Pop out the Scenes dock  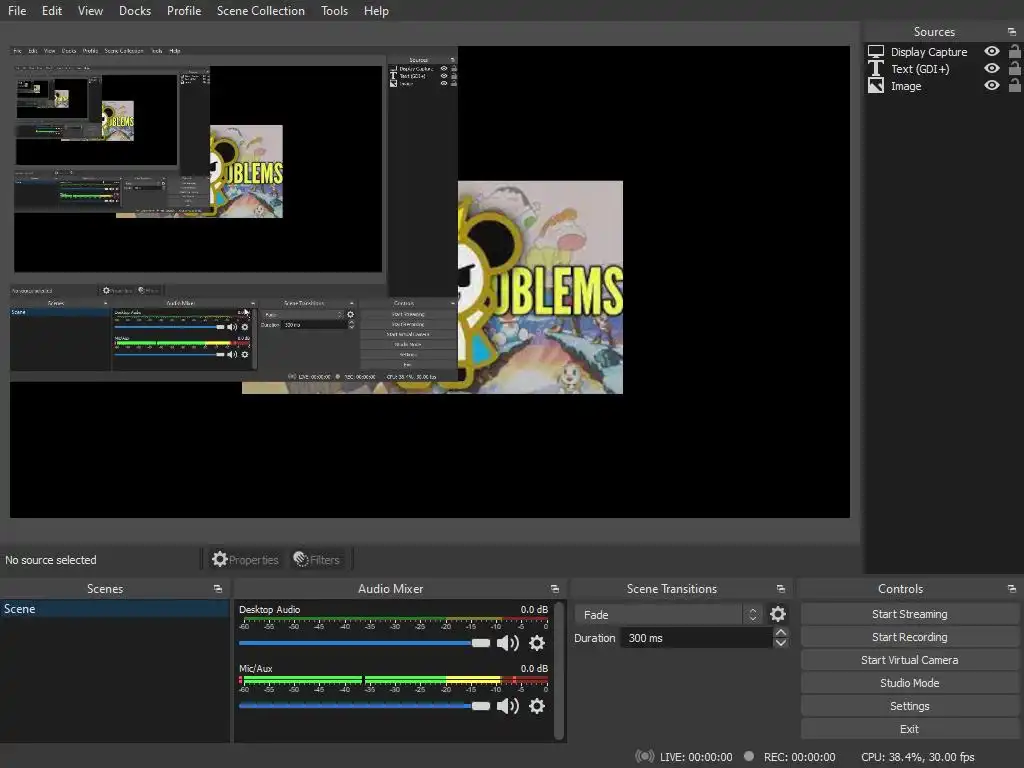coord(217,589)
